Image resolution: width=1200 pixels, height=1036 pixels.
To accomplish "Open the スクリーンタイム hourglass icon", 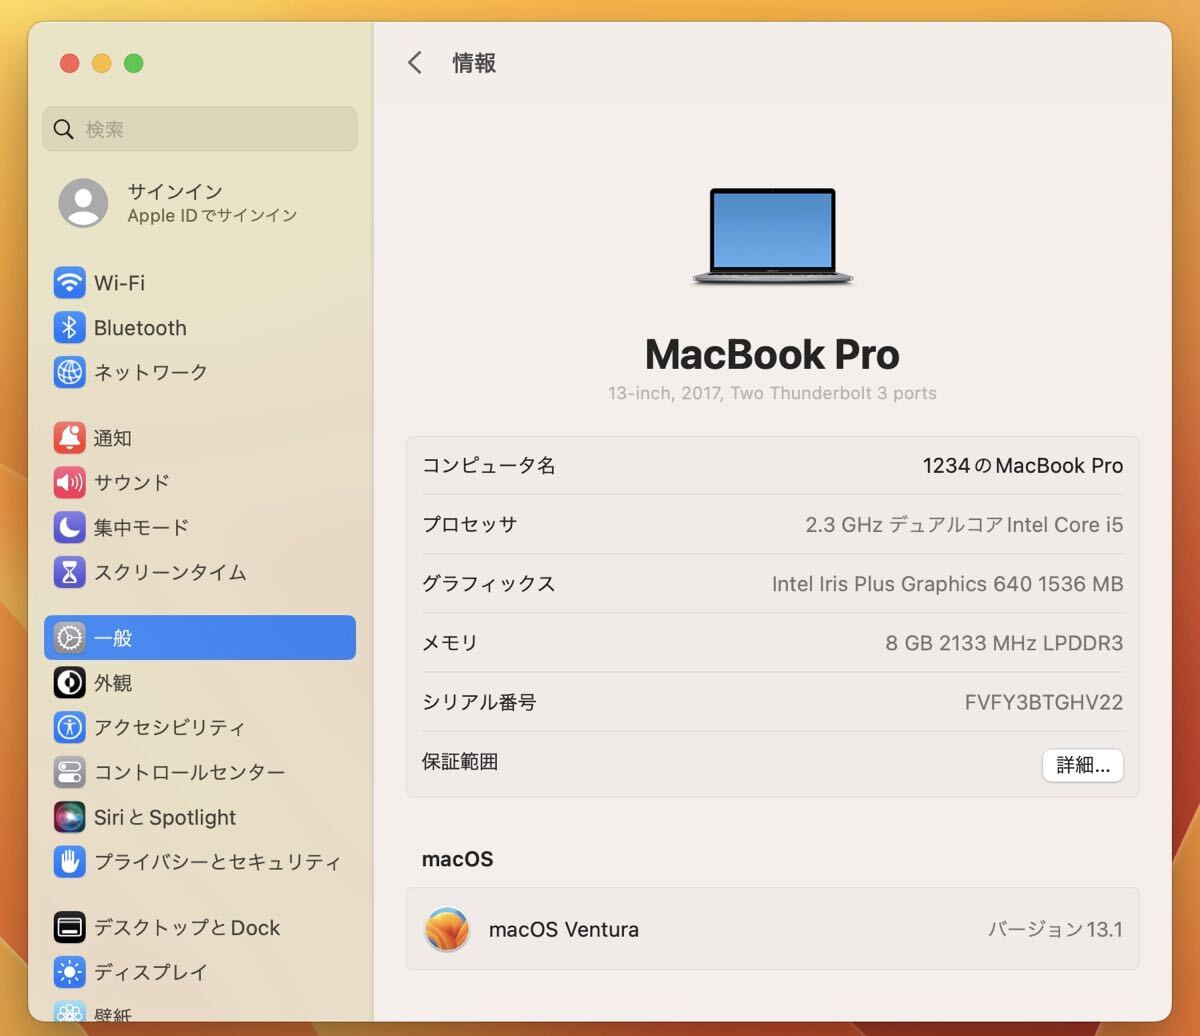I will point(69,572).
